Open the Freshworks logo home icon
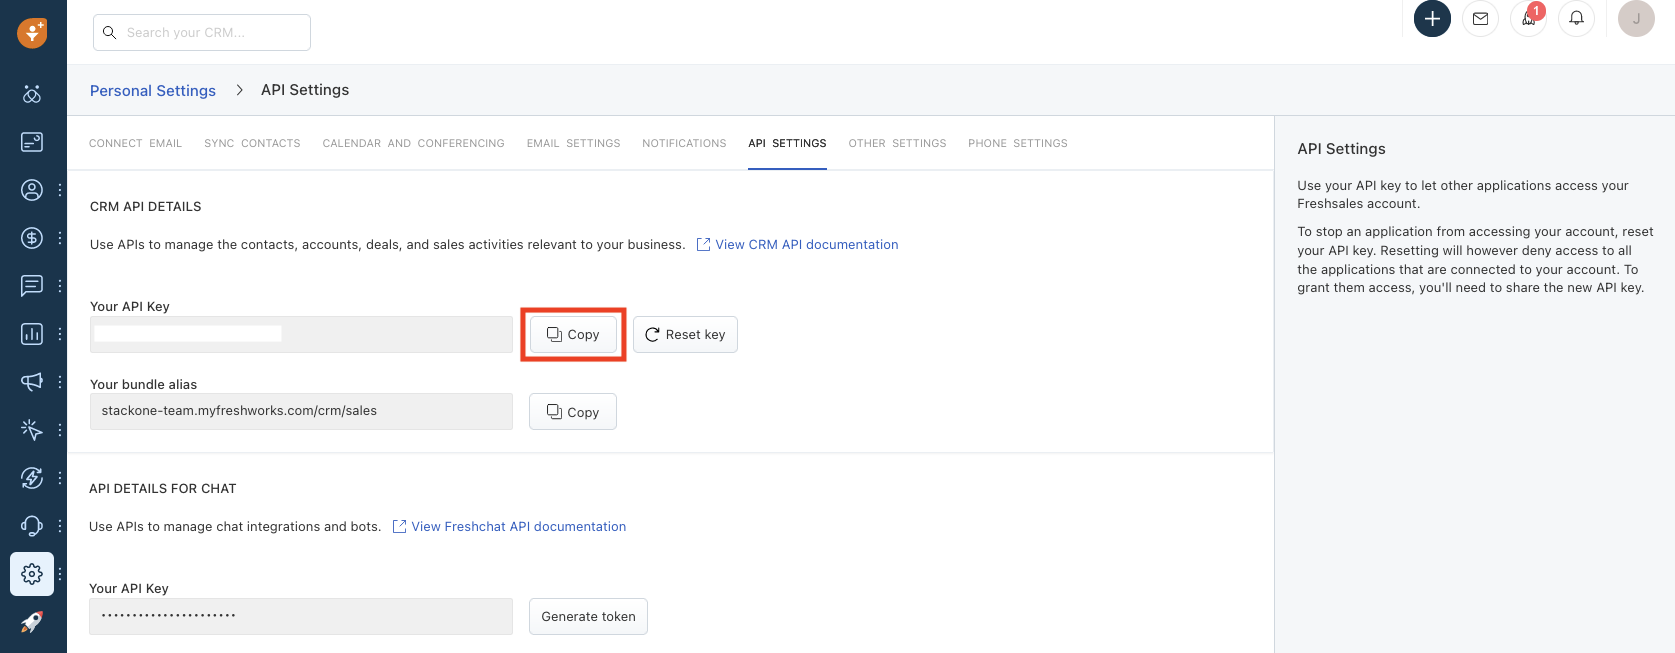Image resolution: width=1675 pixels, height=653 pixels. [32, 32]
